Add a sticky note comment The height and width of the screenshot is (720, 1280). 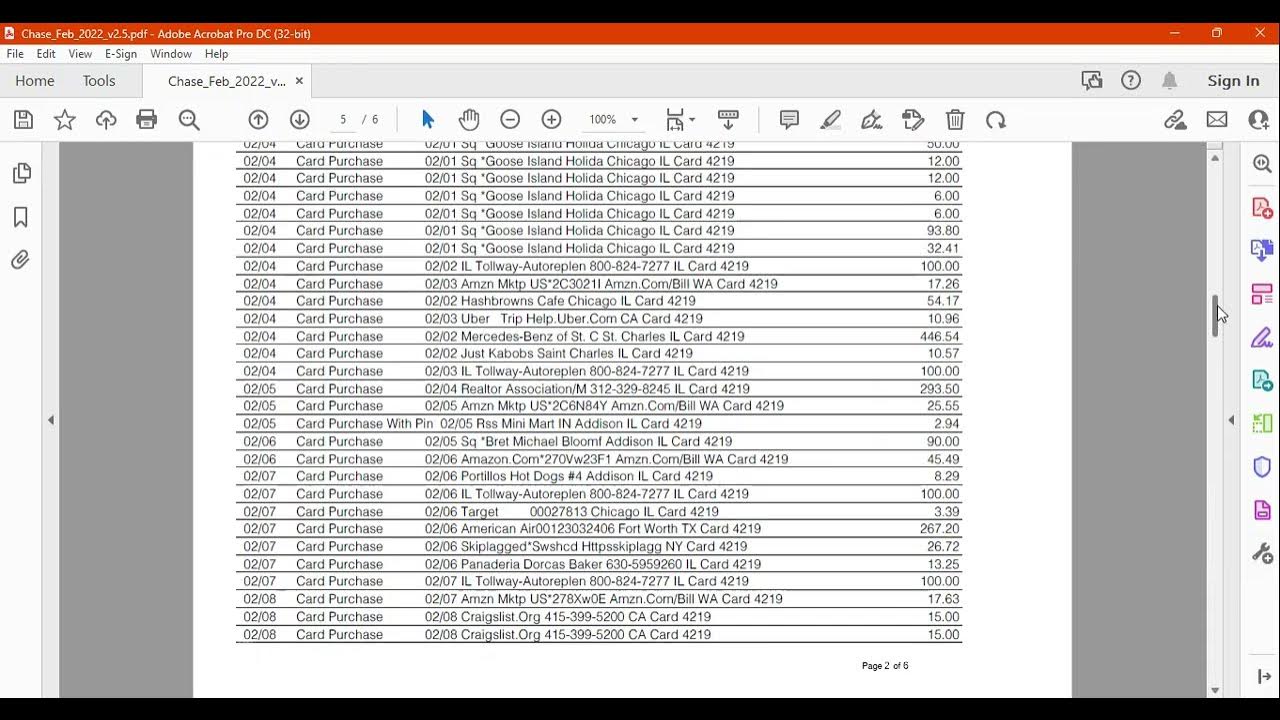(789, 120)
